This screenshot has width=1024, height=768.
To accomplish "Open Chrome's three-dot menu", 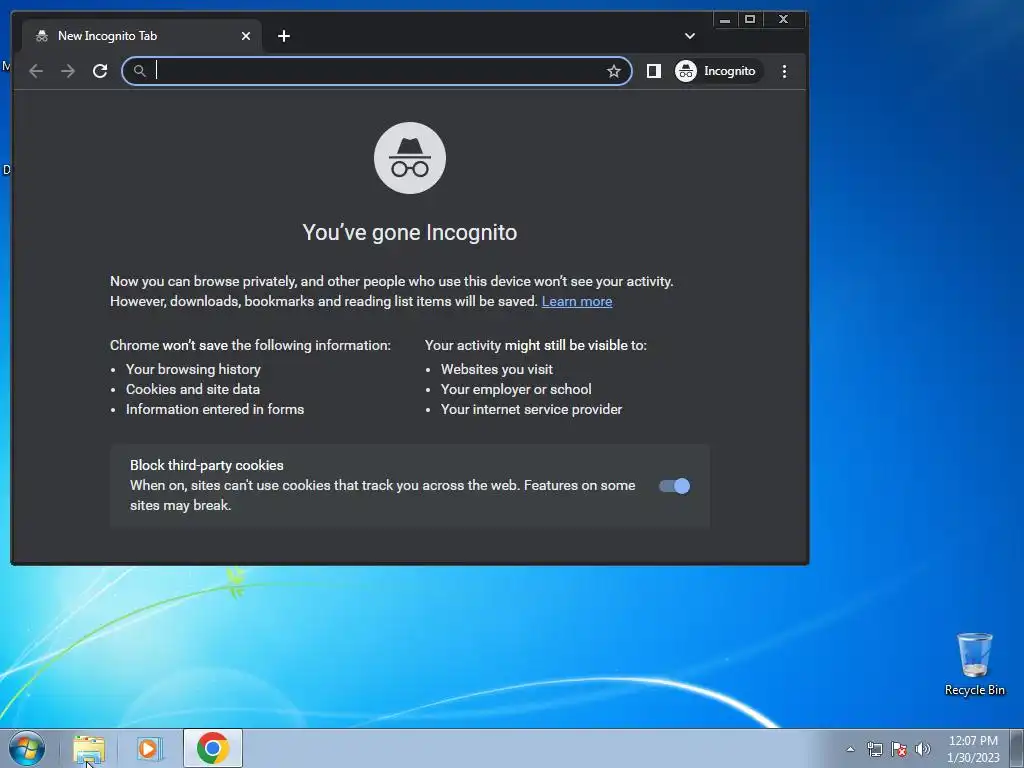I will 784,71.
